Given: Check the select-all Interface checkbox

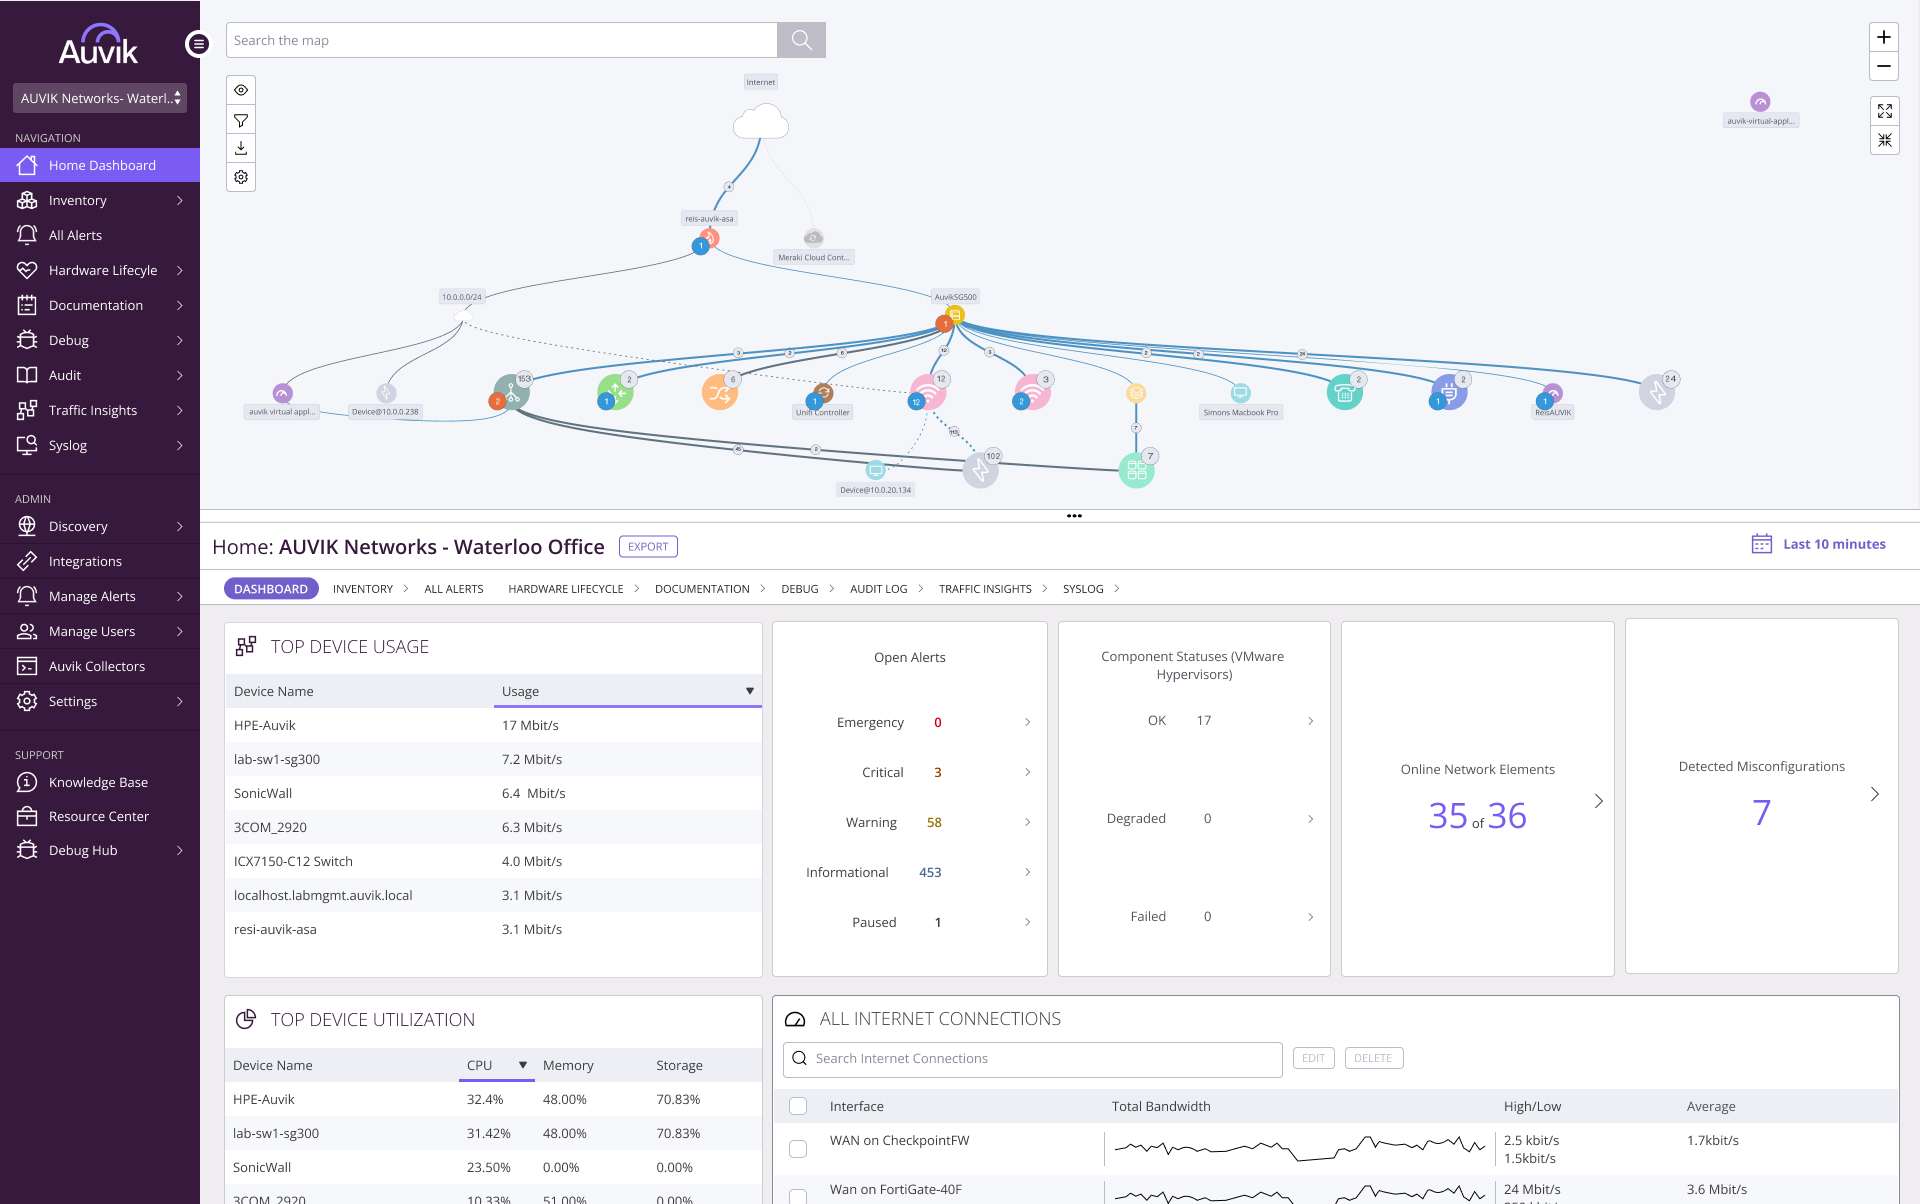Looking at the screenshot, I should (798, 1106).
